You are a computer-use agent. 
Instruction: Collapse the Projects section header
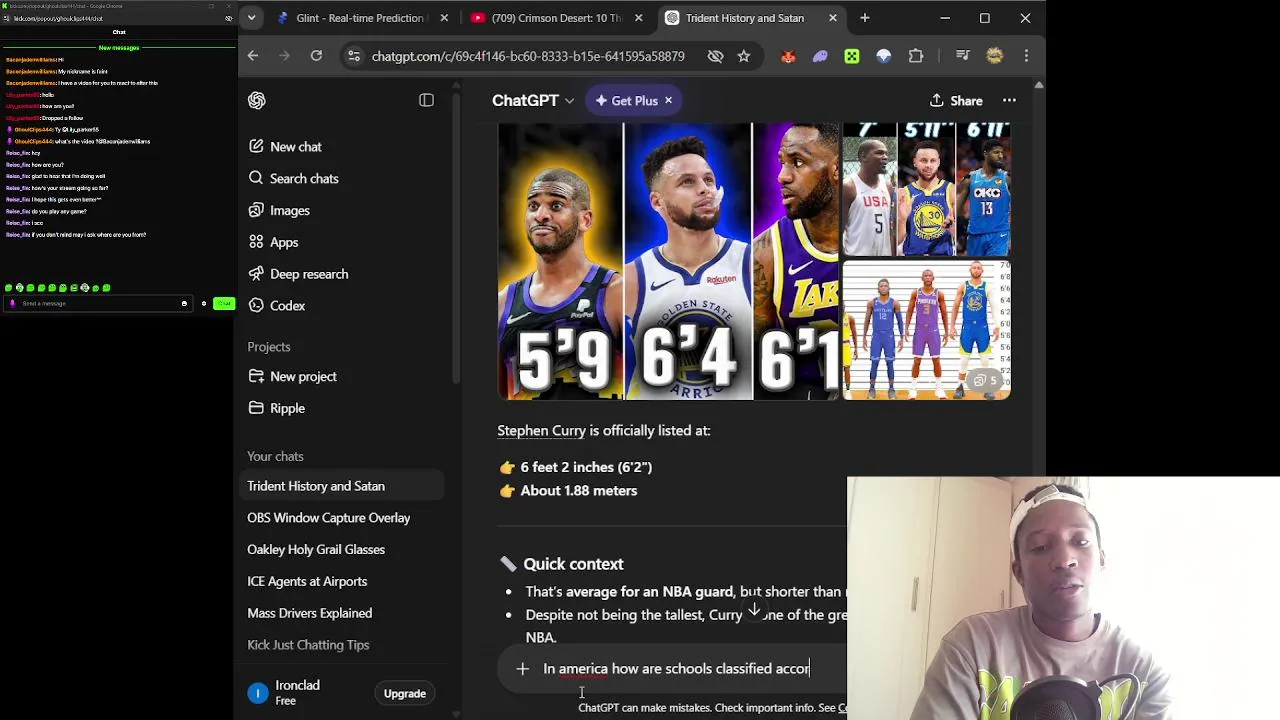click(269, 346)
